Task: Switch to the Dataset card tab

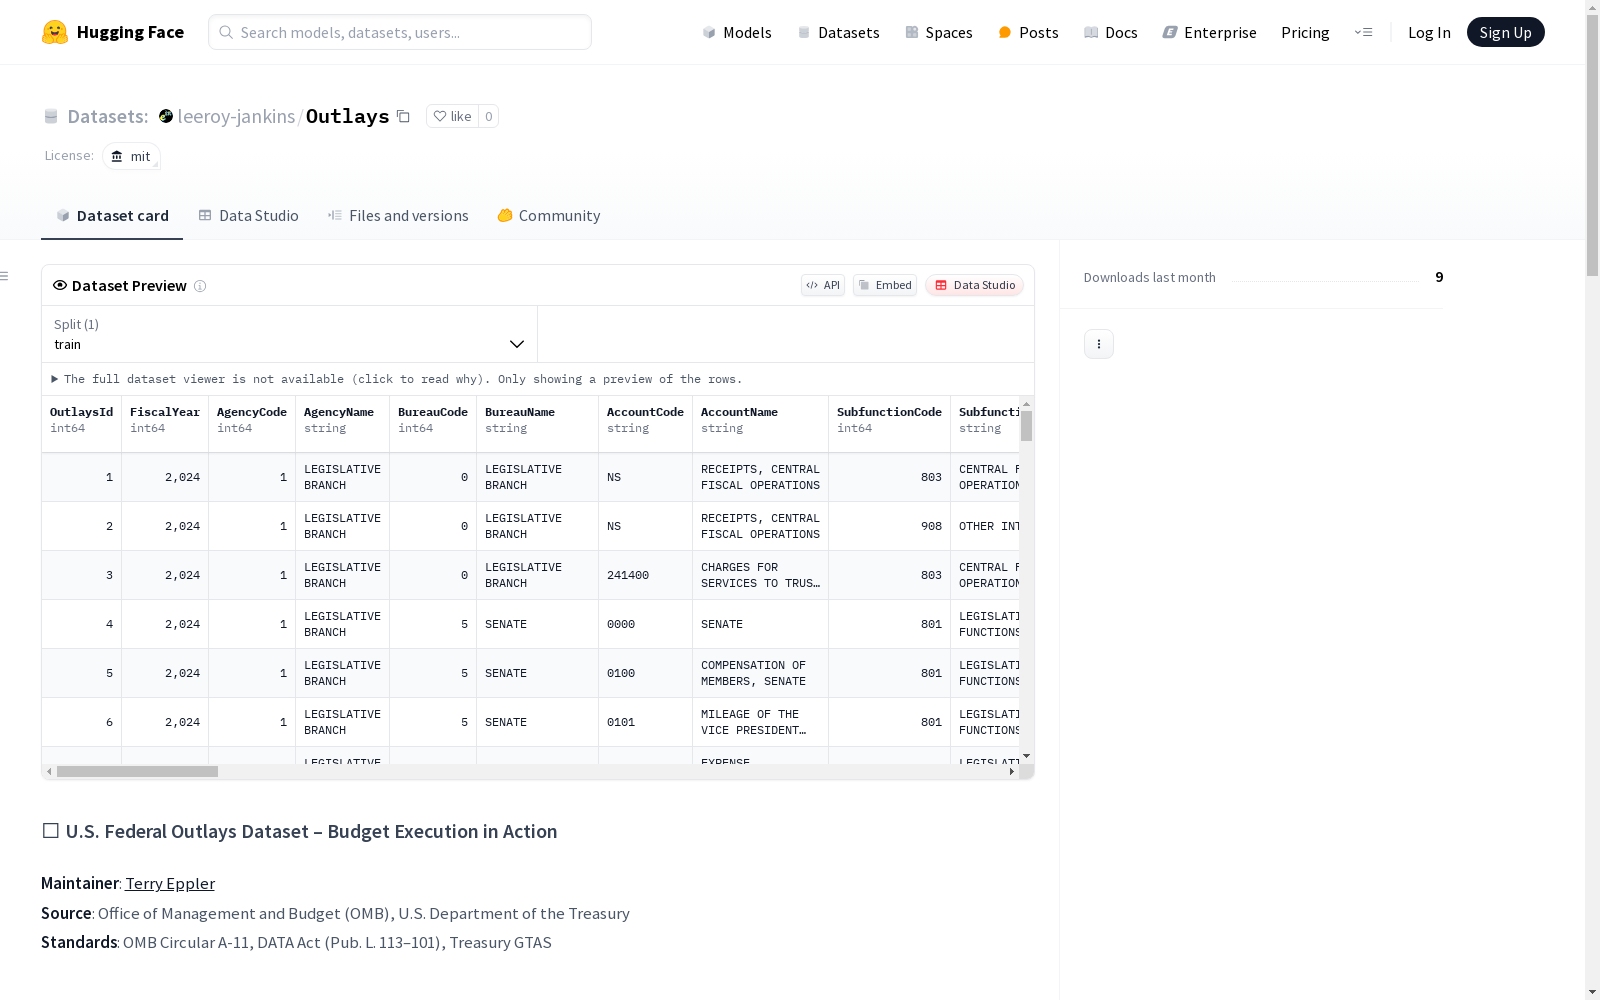Action: pyautogui.click(x=112, y=216)
